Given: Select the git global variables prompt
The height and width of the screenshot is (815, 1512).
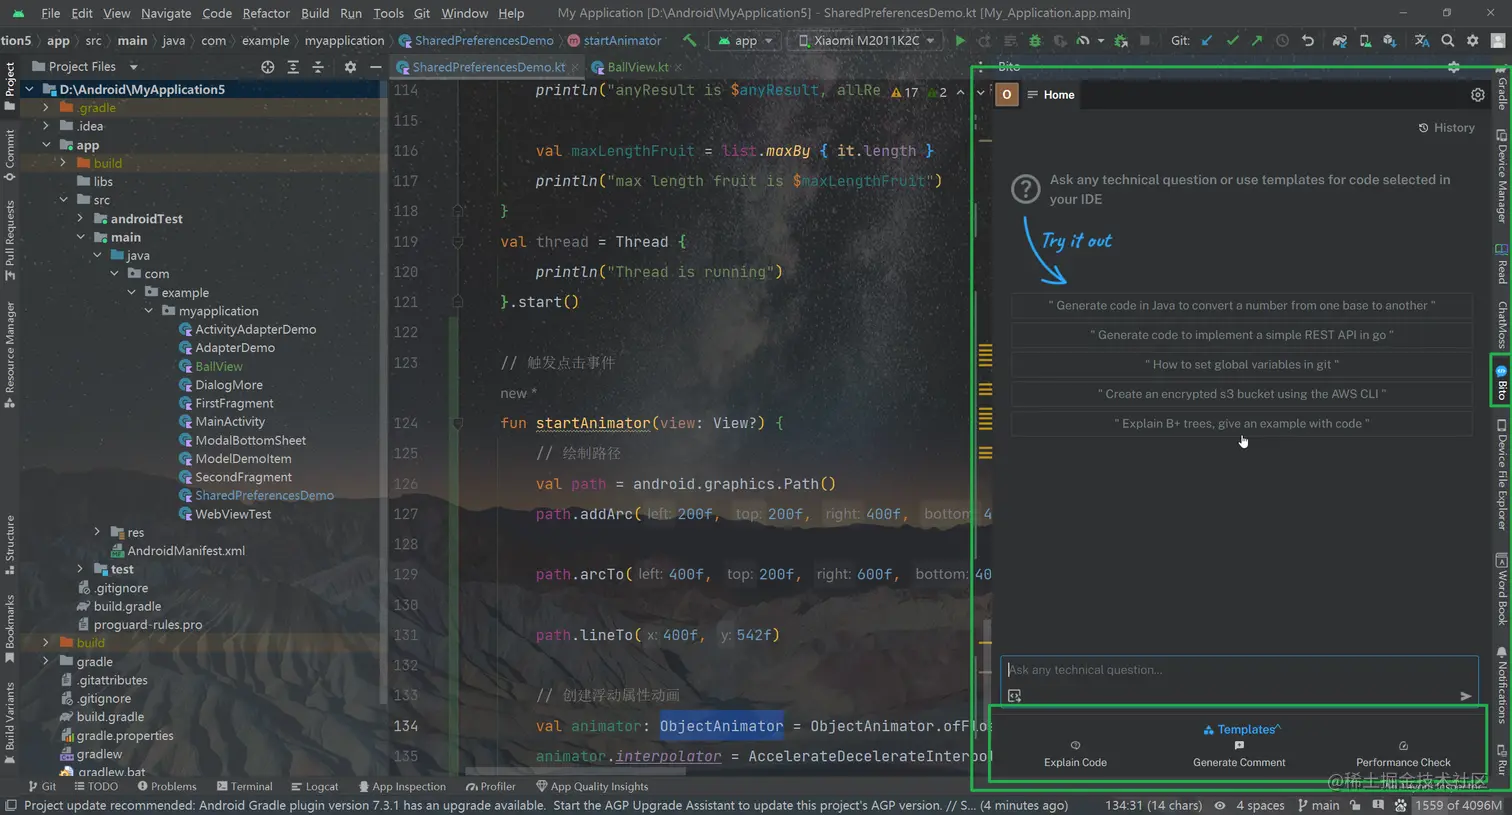Looking at the screenshot, I should tap(1242, 365).
